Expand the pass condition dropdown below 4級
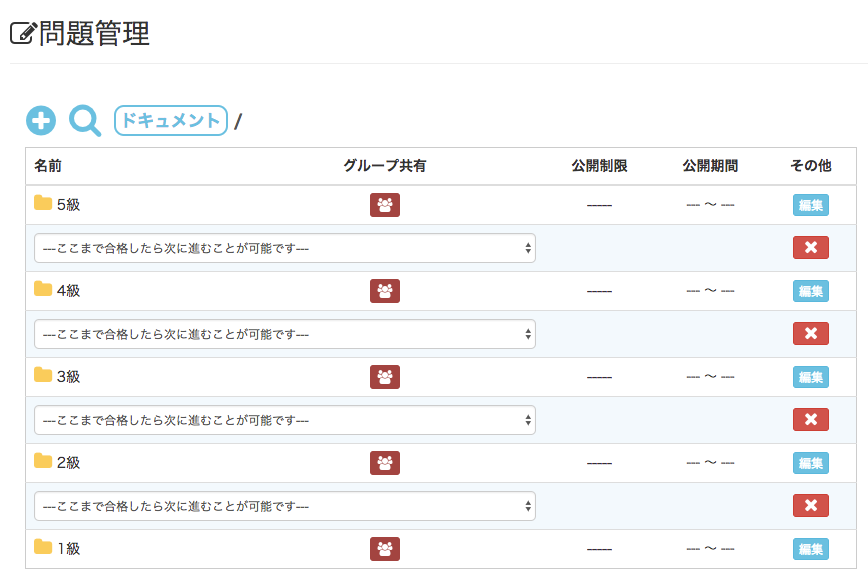This screenshot has height=588, width=868. coord(285,334)
